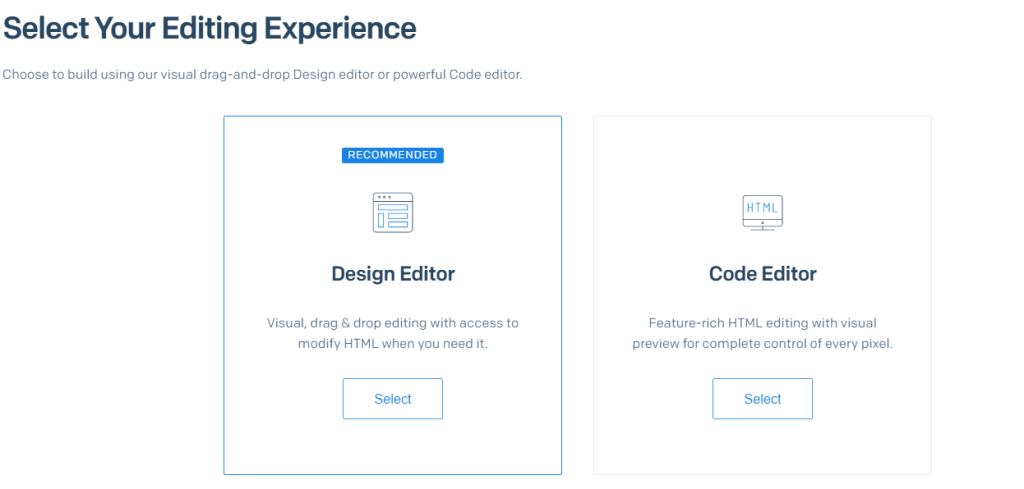Image resolution: width=1024 pixels, height=489 pixels.
Task: Click the Design Editor layout window icon
Action: pos(392,213)
